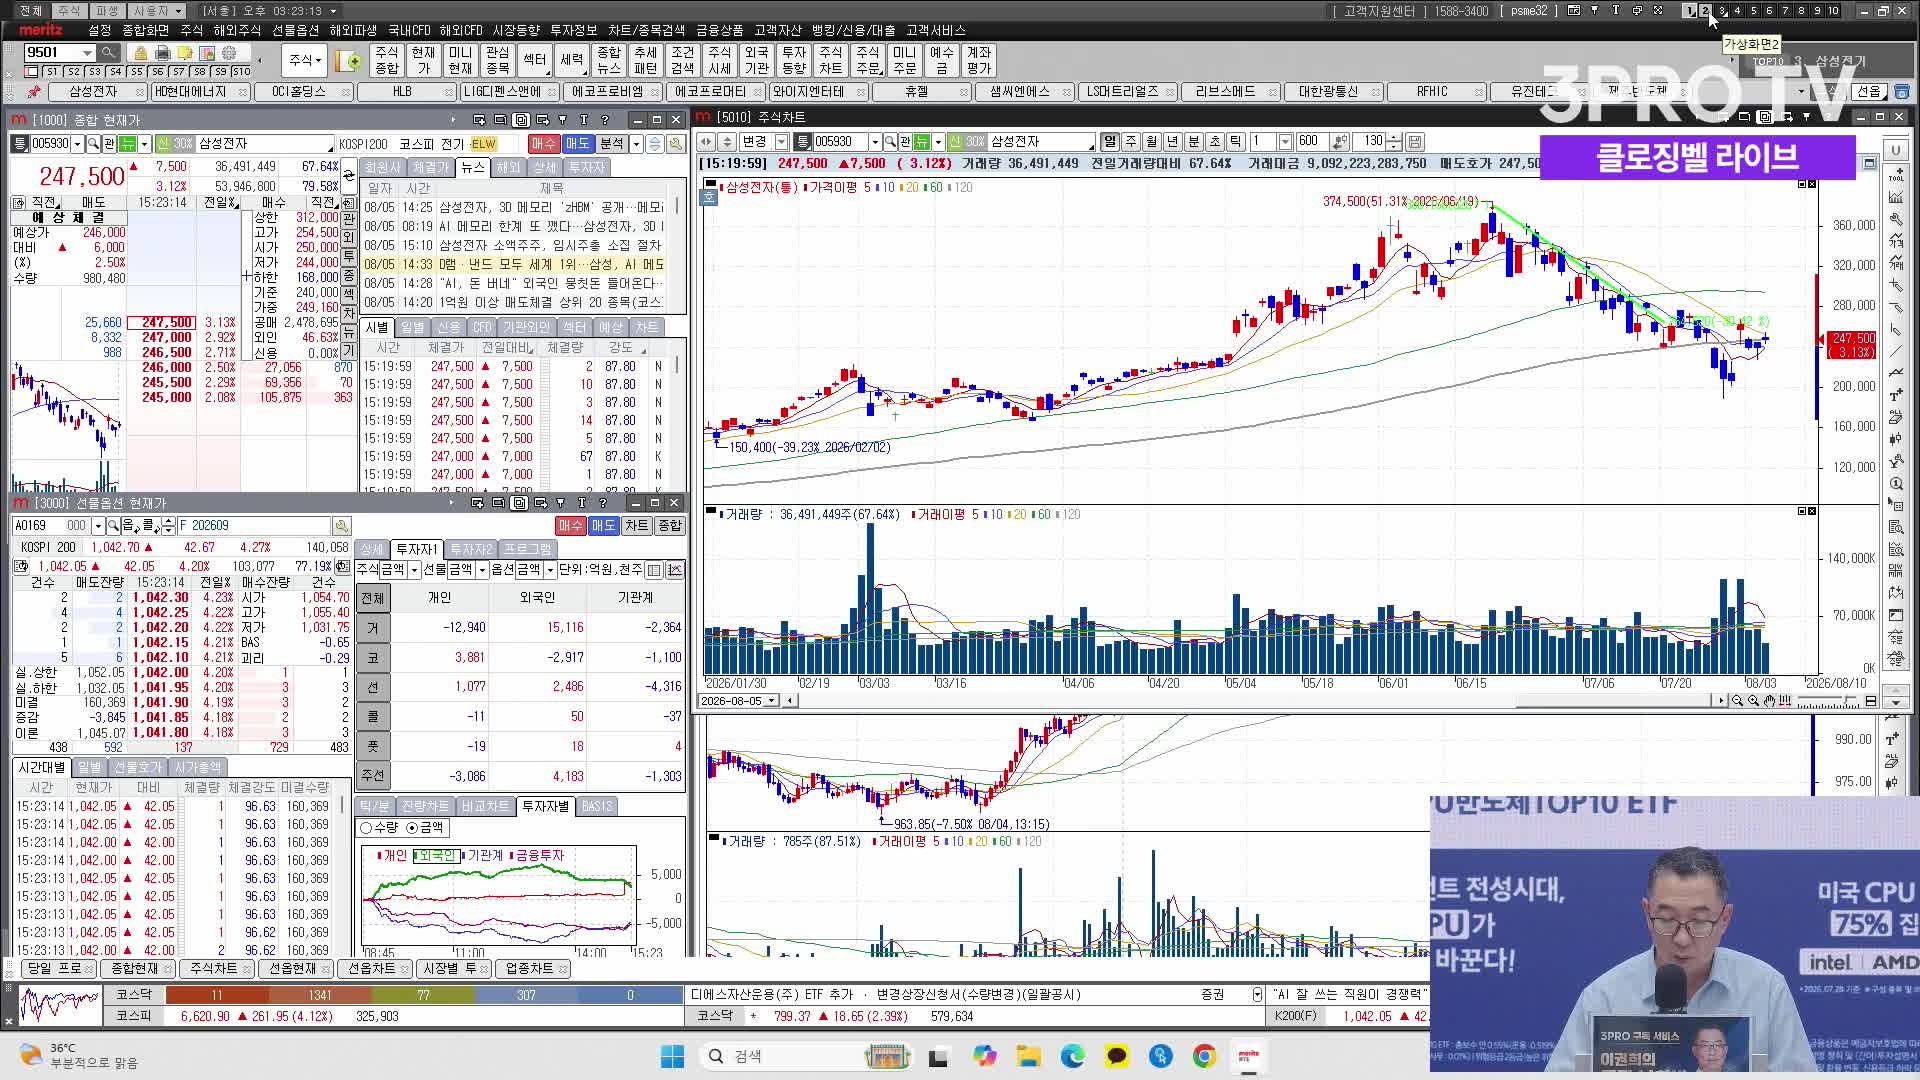Click the printer icon in top toolbar
The width and height of the screenshot is (1920, 1080).
pos(162,53)
